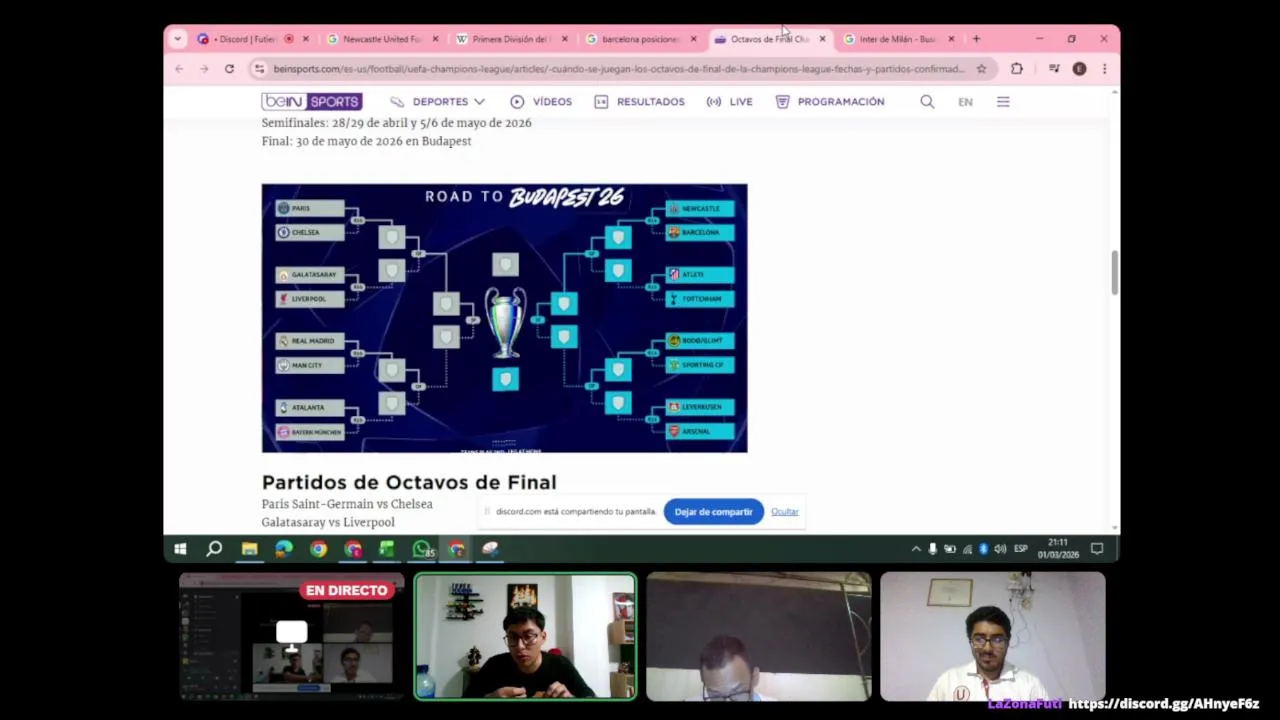The image size is (1280, 720).
Task: Select the EN DIRECTO screen-share thumbnail
Action: (292, 637)
